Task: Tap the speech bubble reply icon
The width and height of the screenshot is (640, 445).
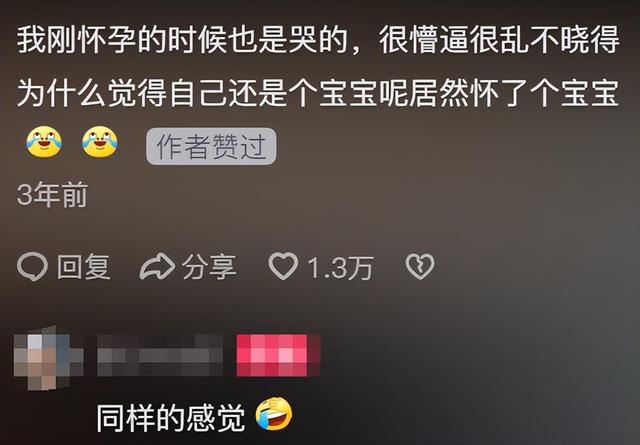Action: click(32, 267)
